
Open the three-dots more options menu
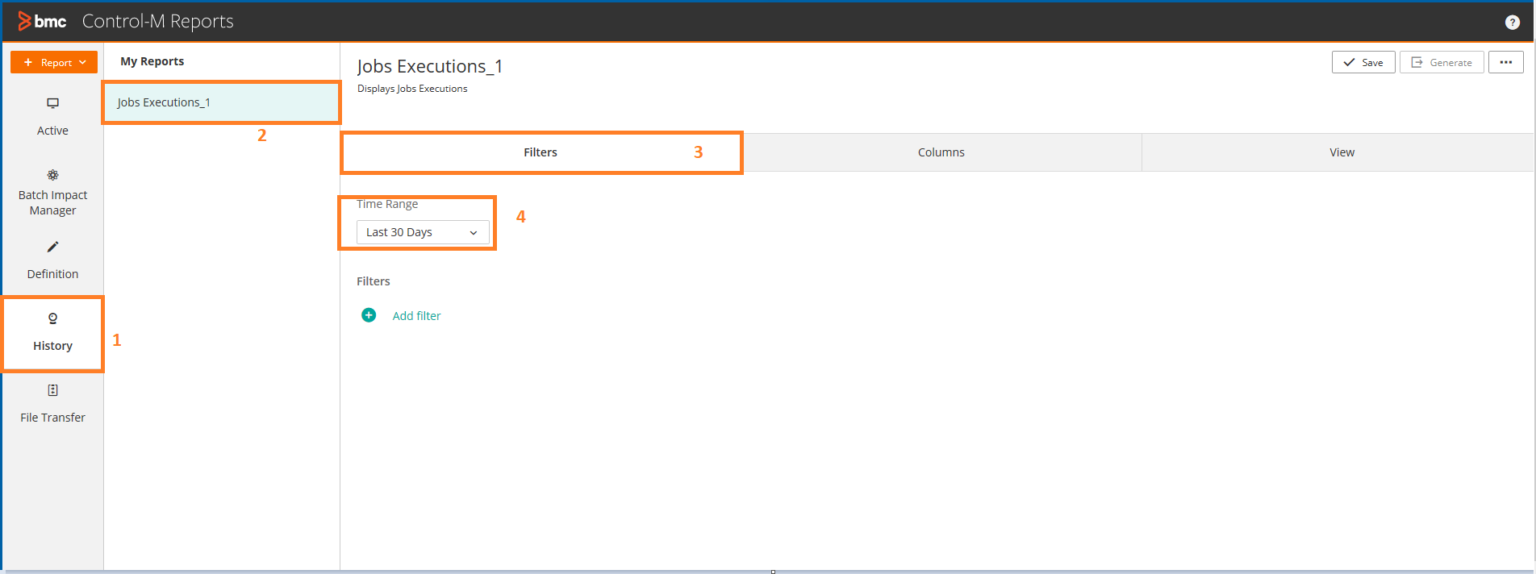pos(1506,62)
